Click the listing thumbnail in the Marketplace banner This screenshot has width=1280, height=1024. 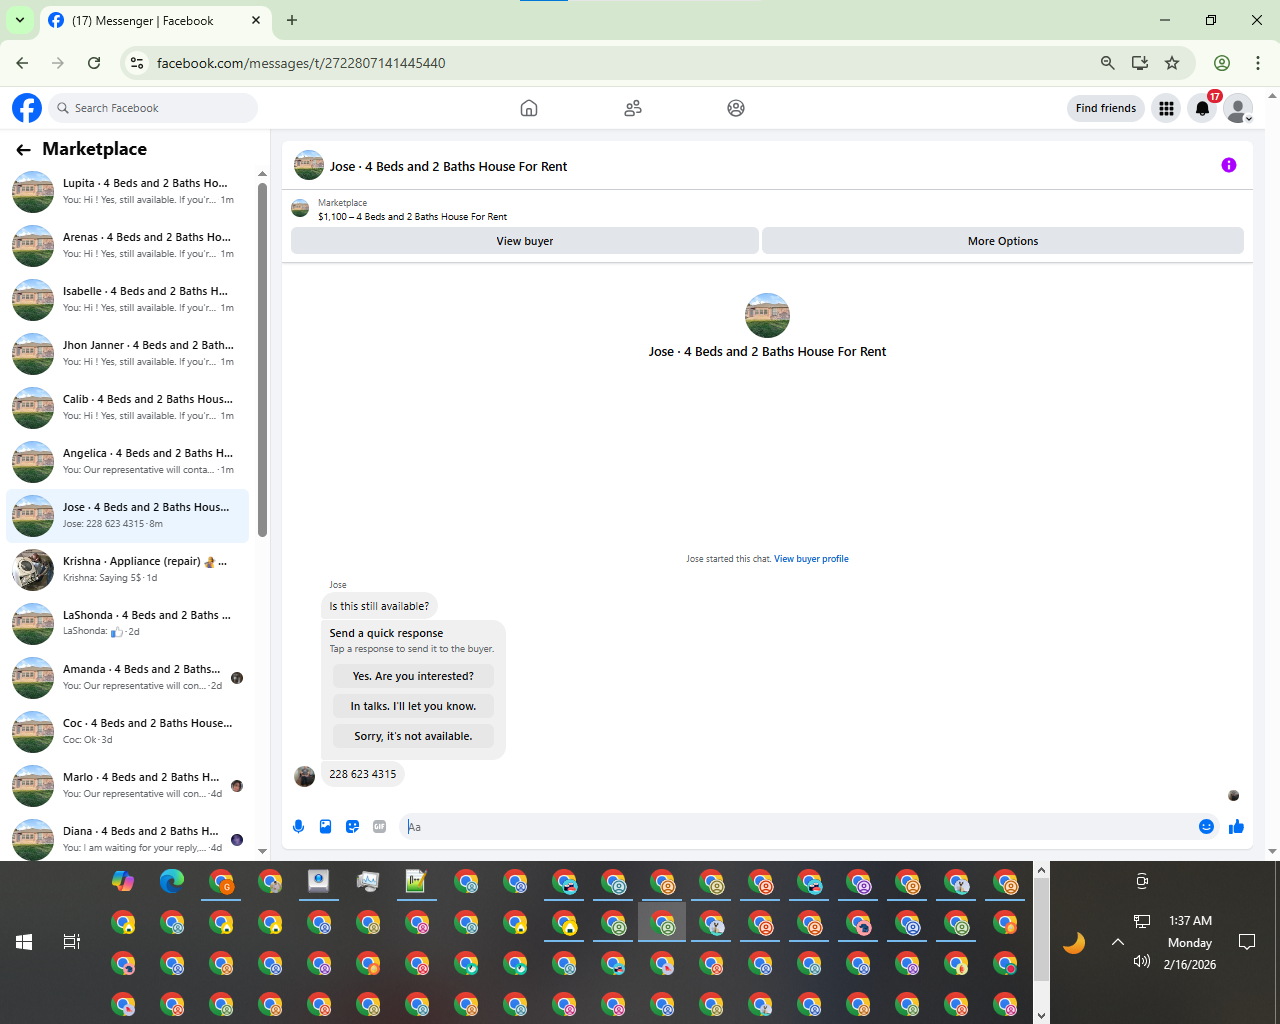point(300,208)
